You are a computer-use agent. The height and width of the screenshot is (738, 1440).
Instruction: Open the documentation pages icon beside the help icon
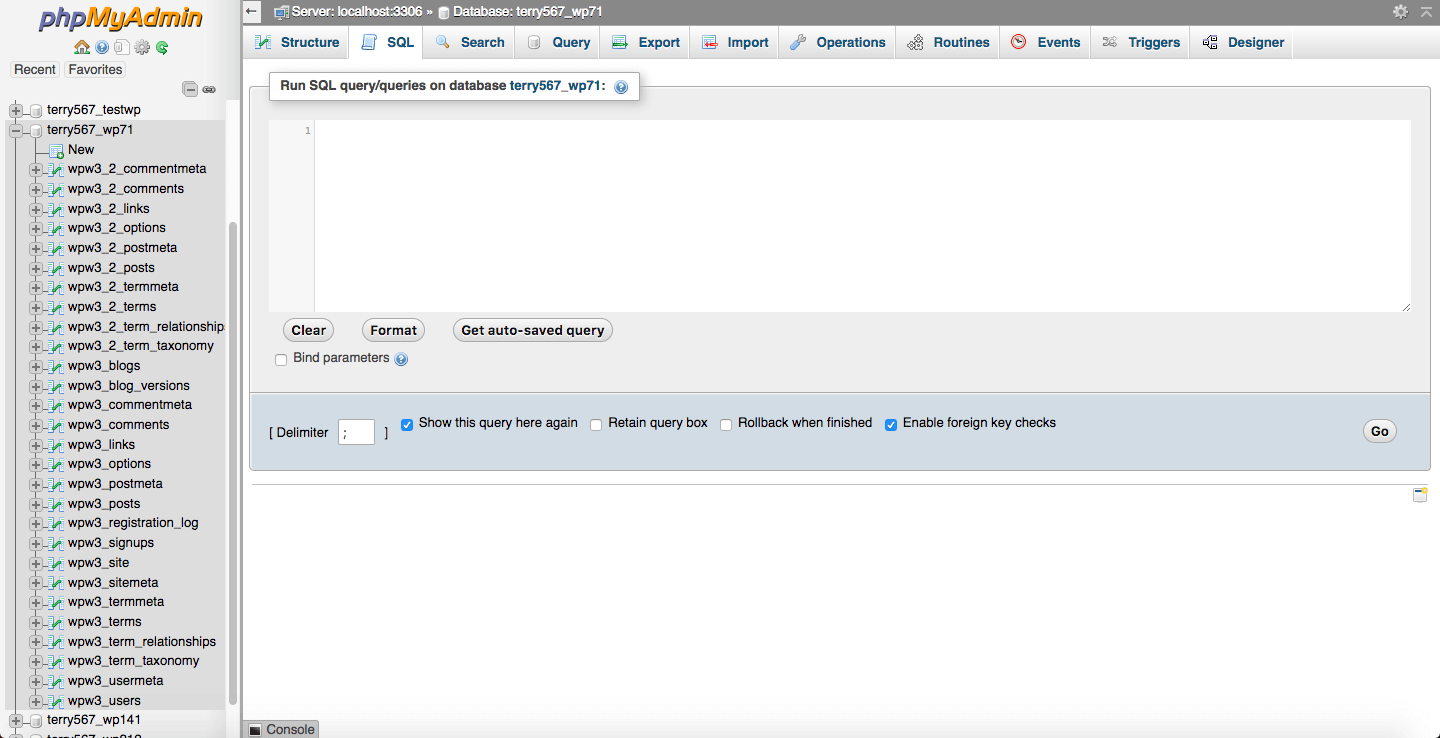click(121, 47)
